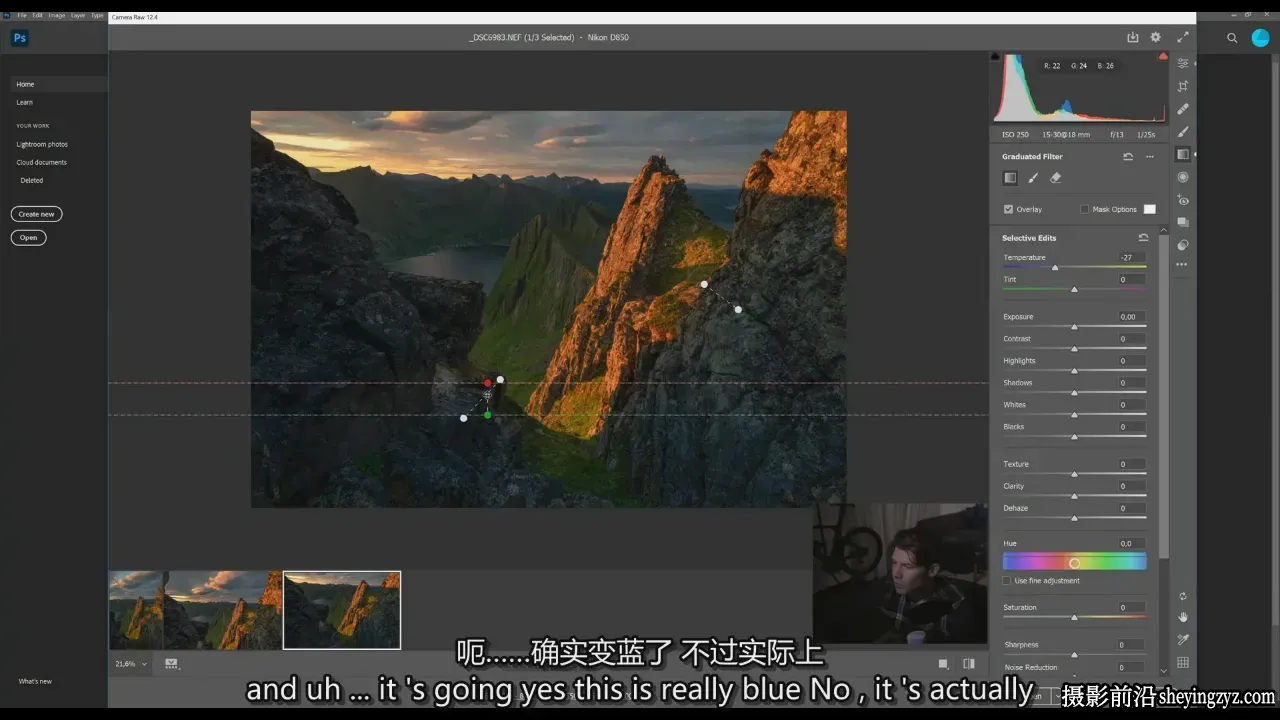Switch to single view icon below preview
1280x720 pixels.
(943, 663)
